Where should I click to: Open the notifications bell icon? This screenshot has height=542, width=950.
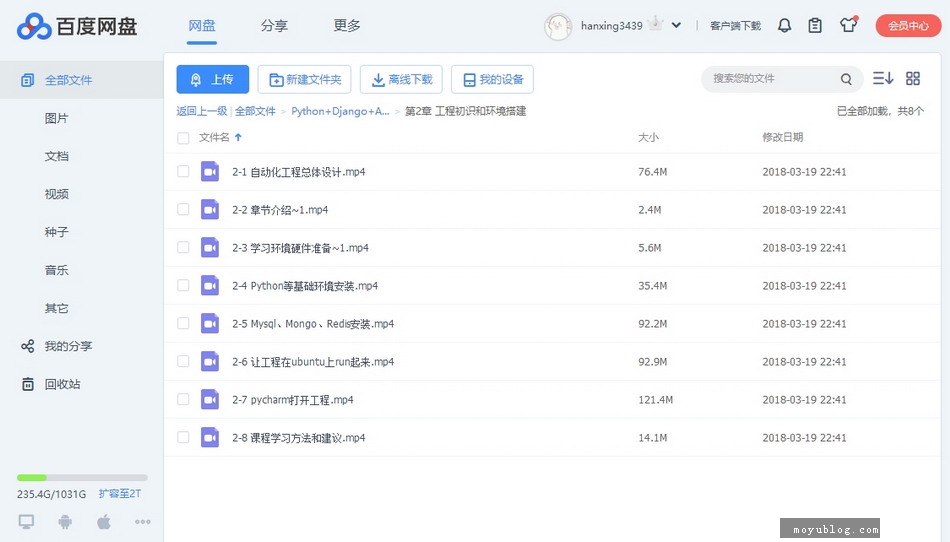[785, 25]
